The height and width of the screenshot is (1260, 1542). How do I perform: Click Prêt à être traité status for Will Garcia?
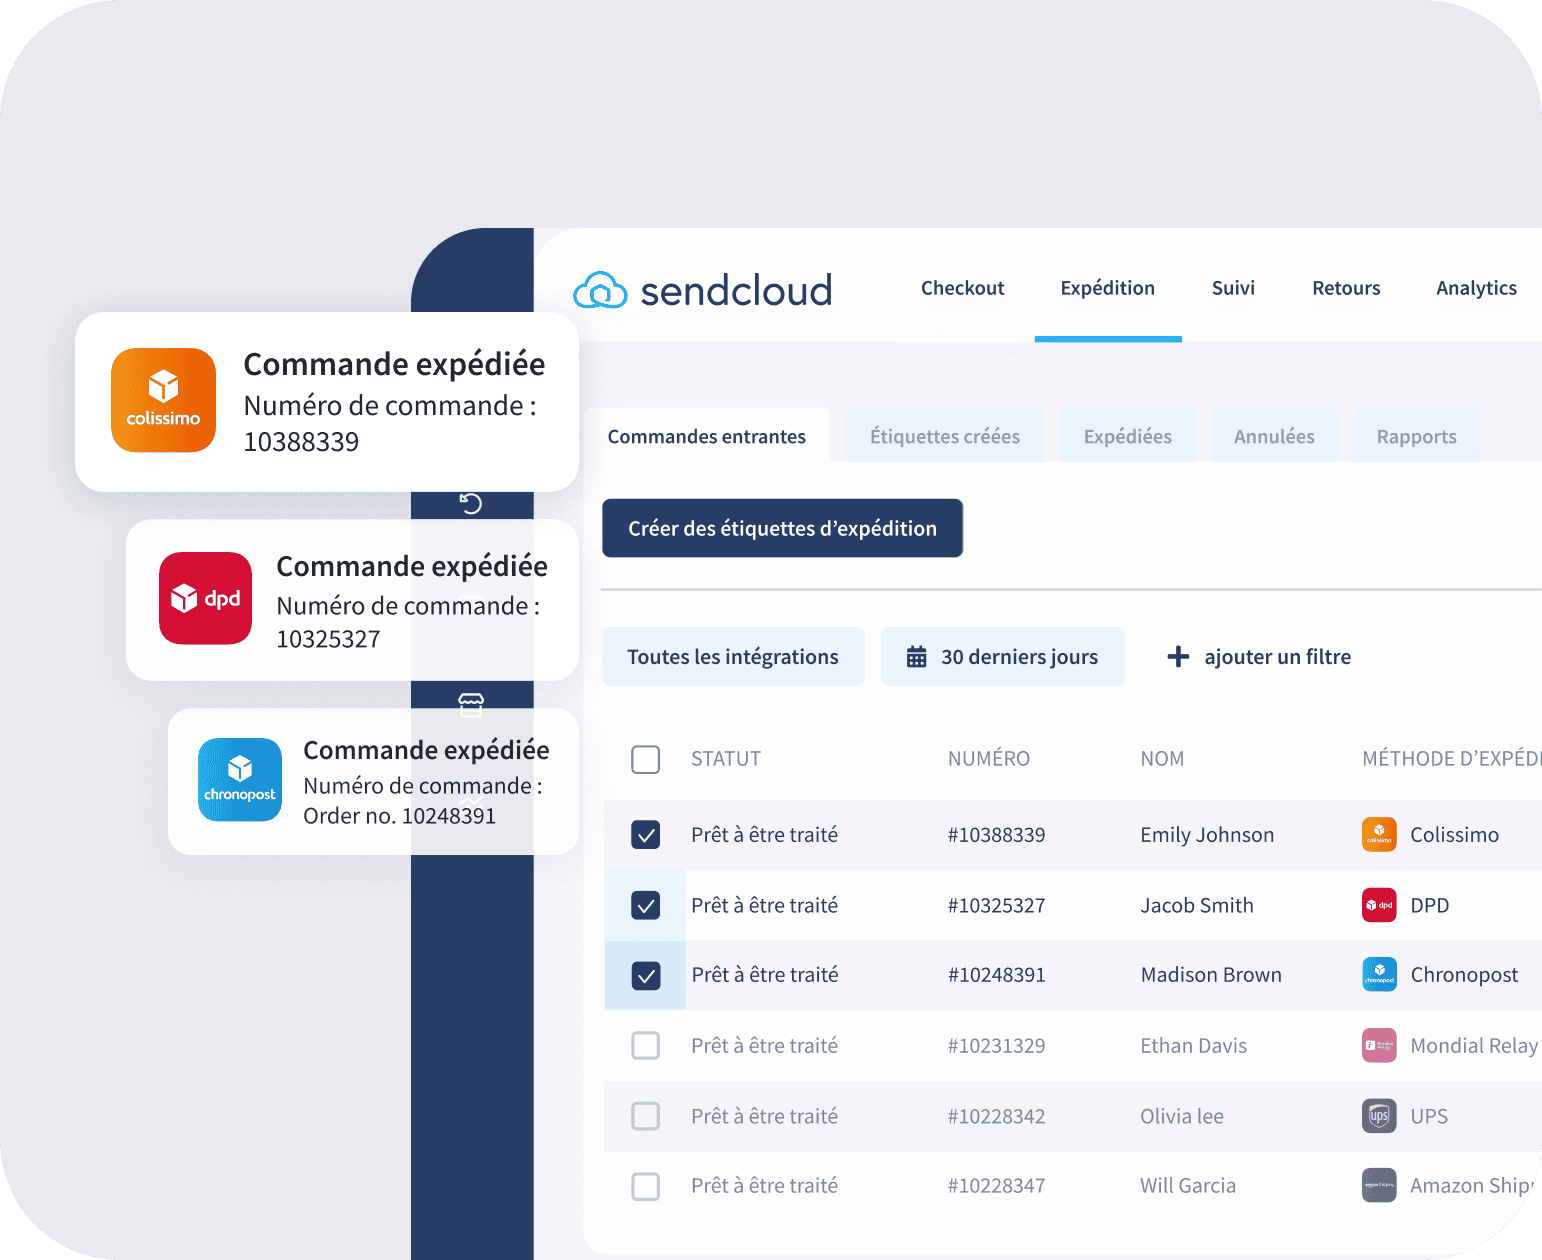click(x=765, y=1186)
